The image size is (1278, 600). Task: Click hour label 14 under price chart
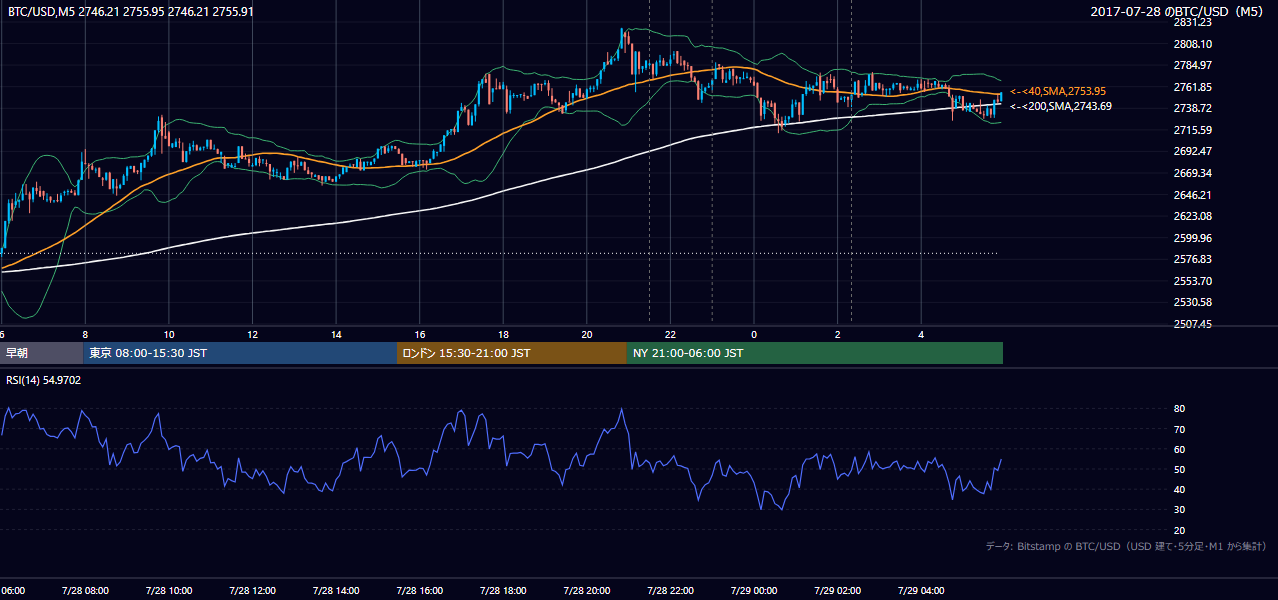pyautogui.click(x=336, y=335)
